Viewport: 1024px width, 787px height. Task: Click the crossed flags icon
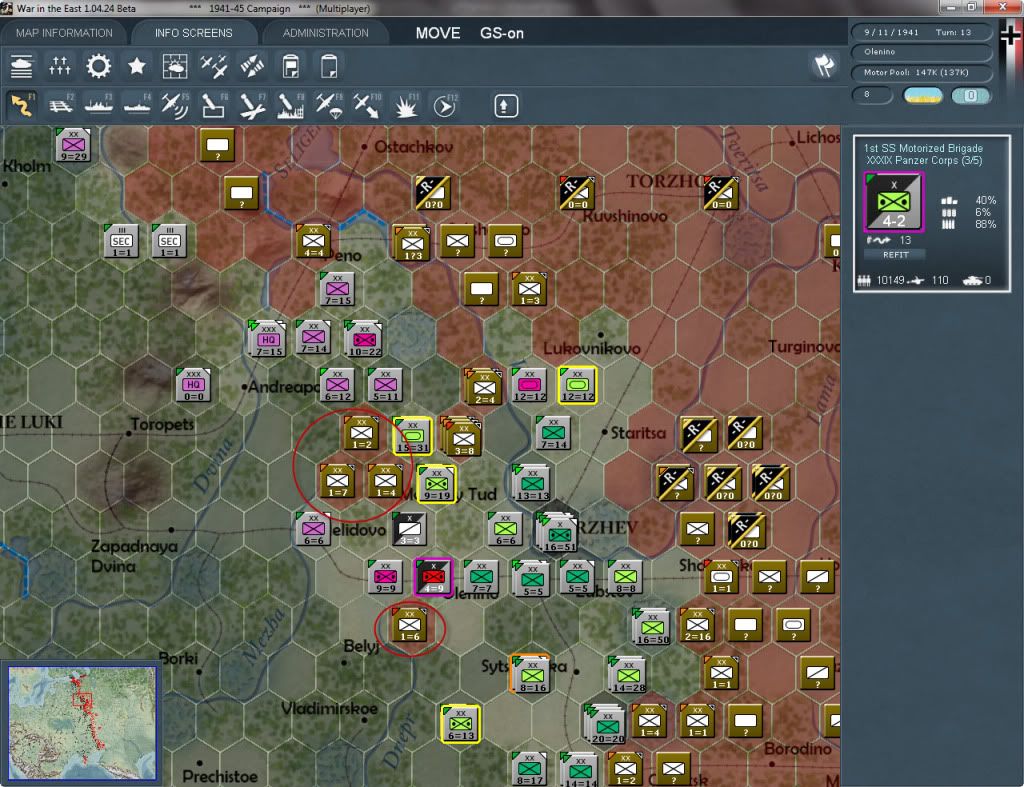[x=825, y=65]
